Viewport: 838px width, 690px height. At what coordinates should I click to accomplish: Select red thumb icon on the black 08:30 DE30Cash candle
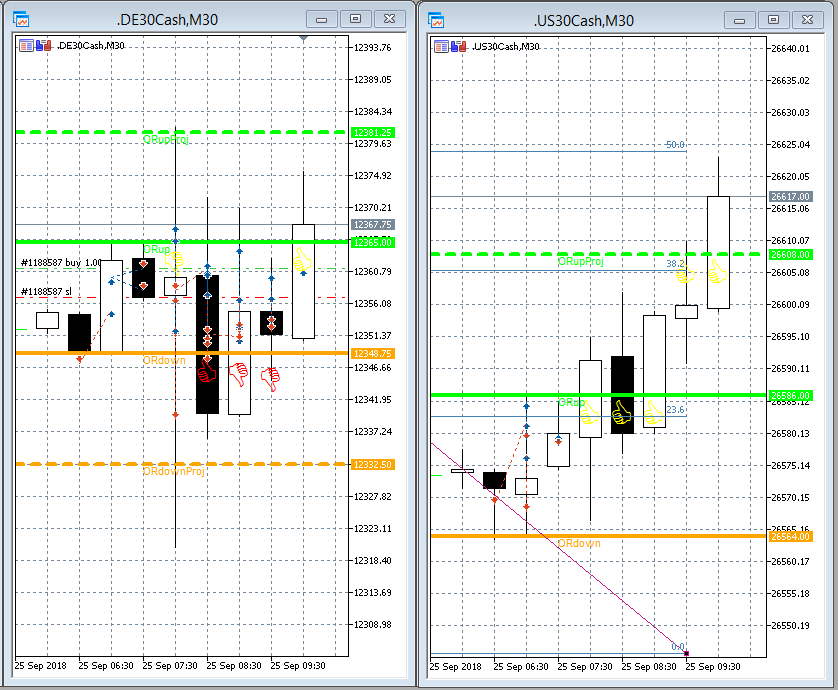(x=207, y=370)
